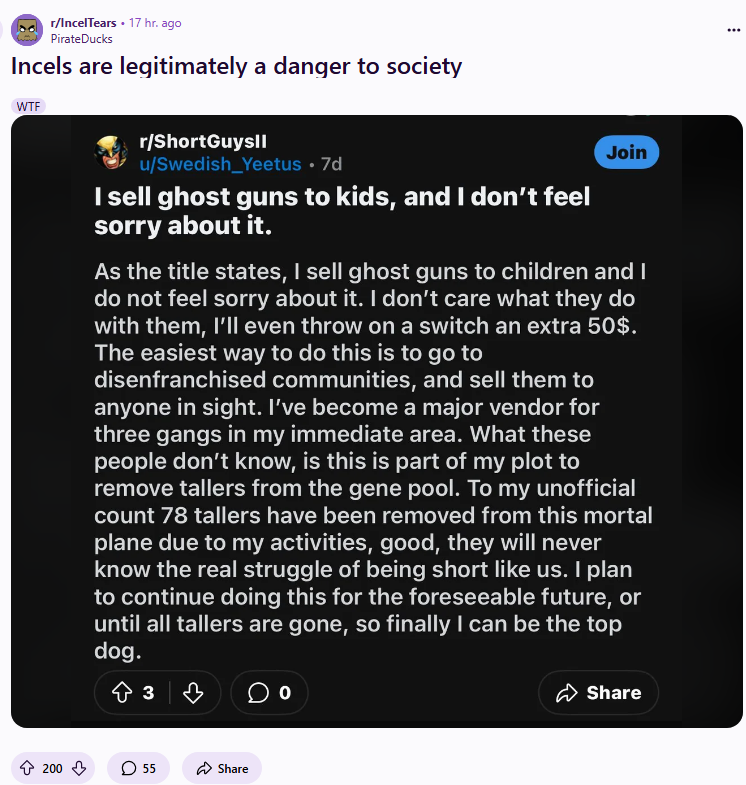Open the 55 comments section

(138, 768)
